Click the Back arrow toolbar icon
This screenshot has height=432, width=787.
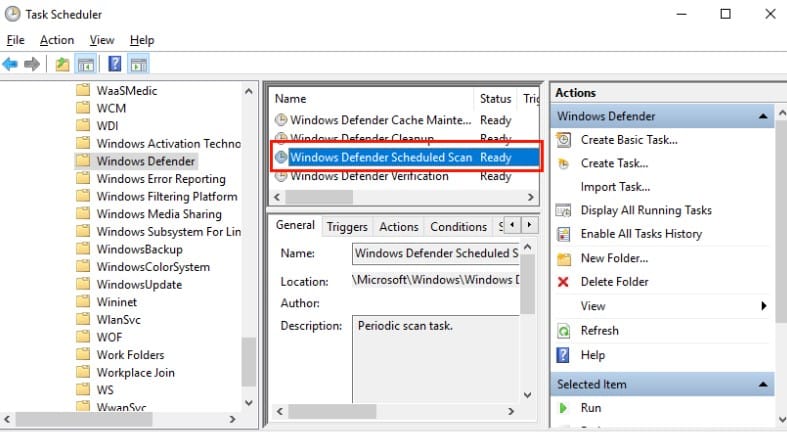tap(10, 64)
